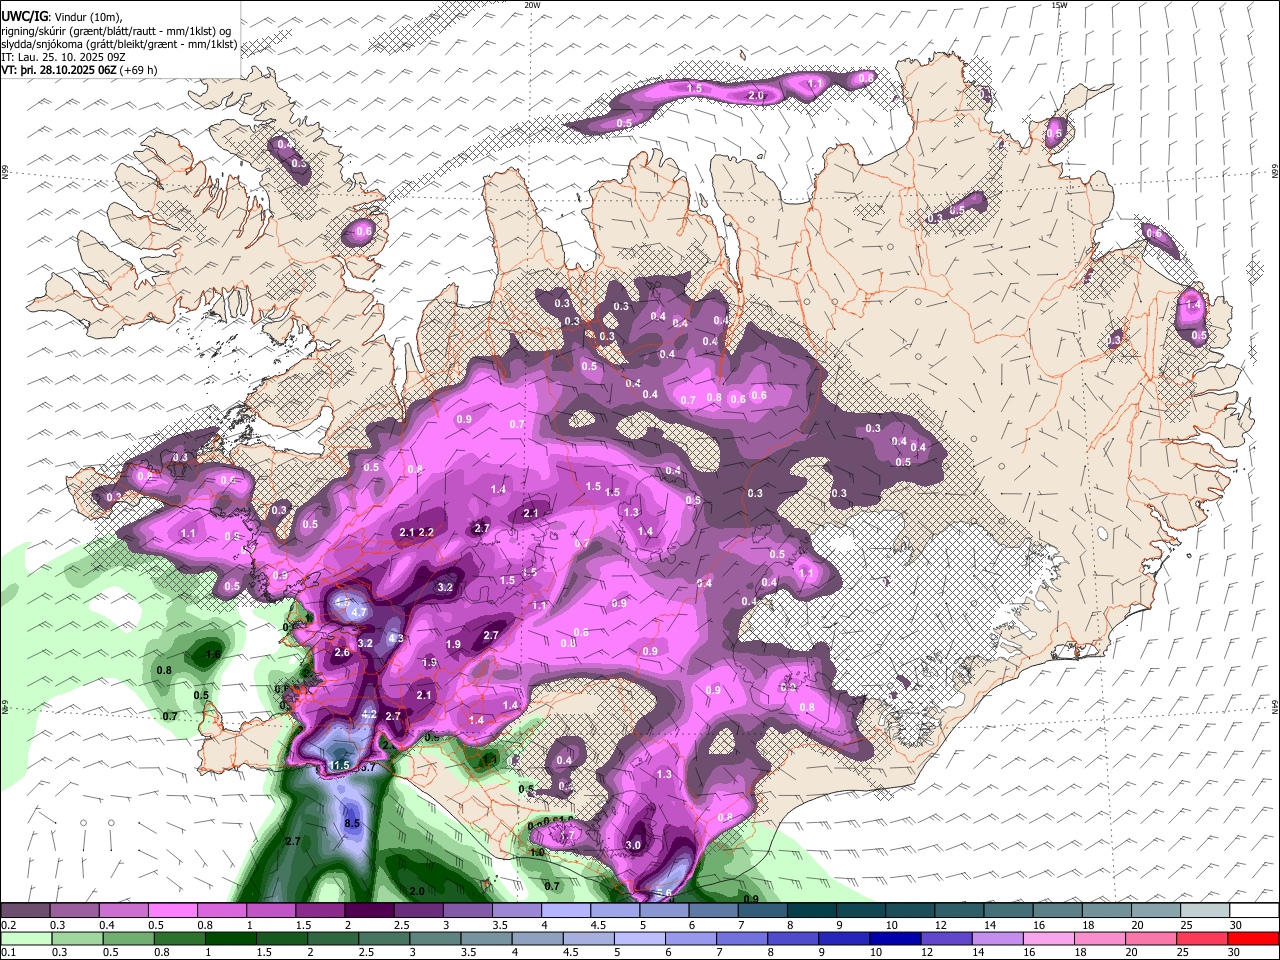
Task: Click the lavender 4–4.5 snow legend swatch
Action: [x=567, y=910]
